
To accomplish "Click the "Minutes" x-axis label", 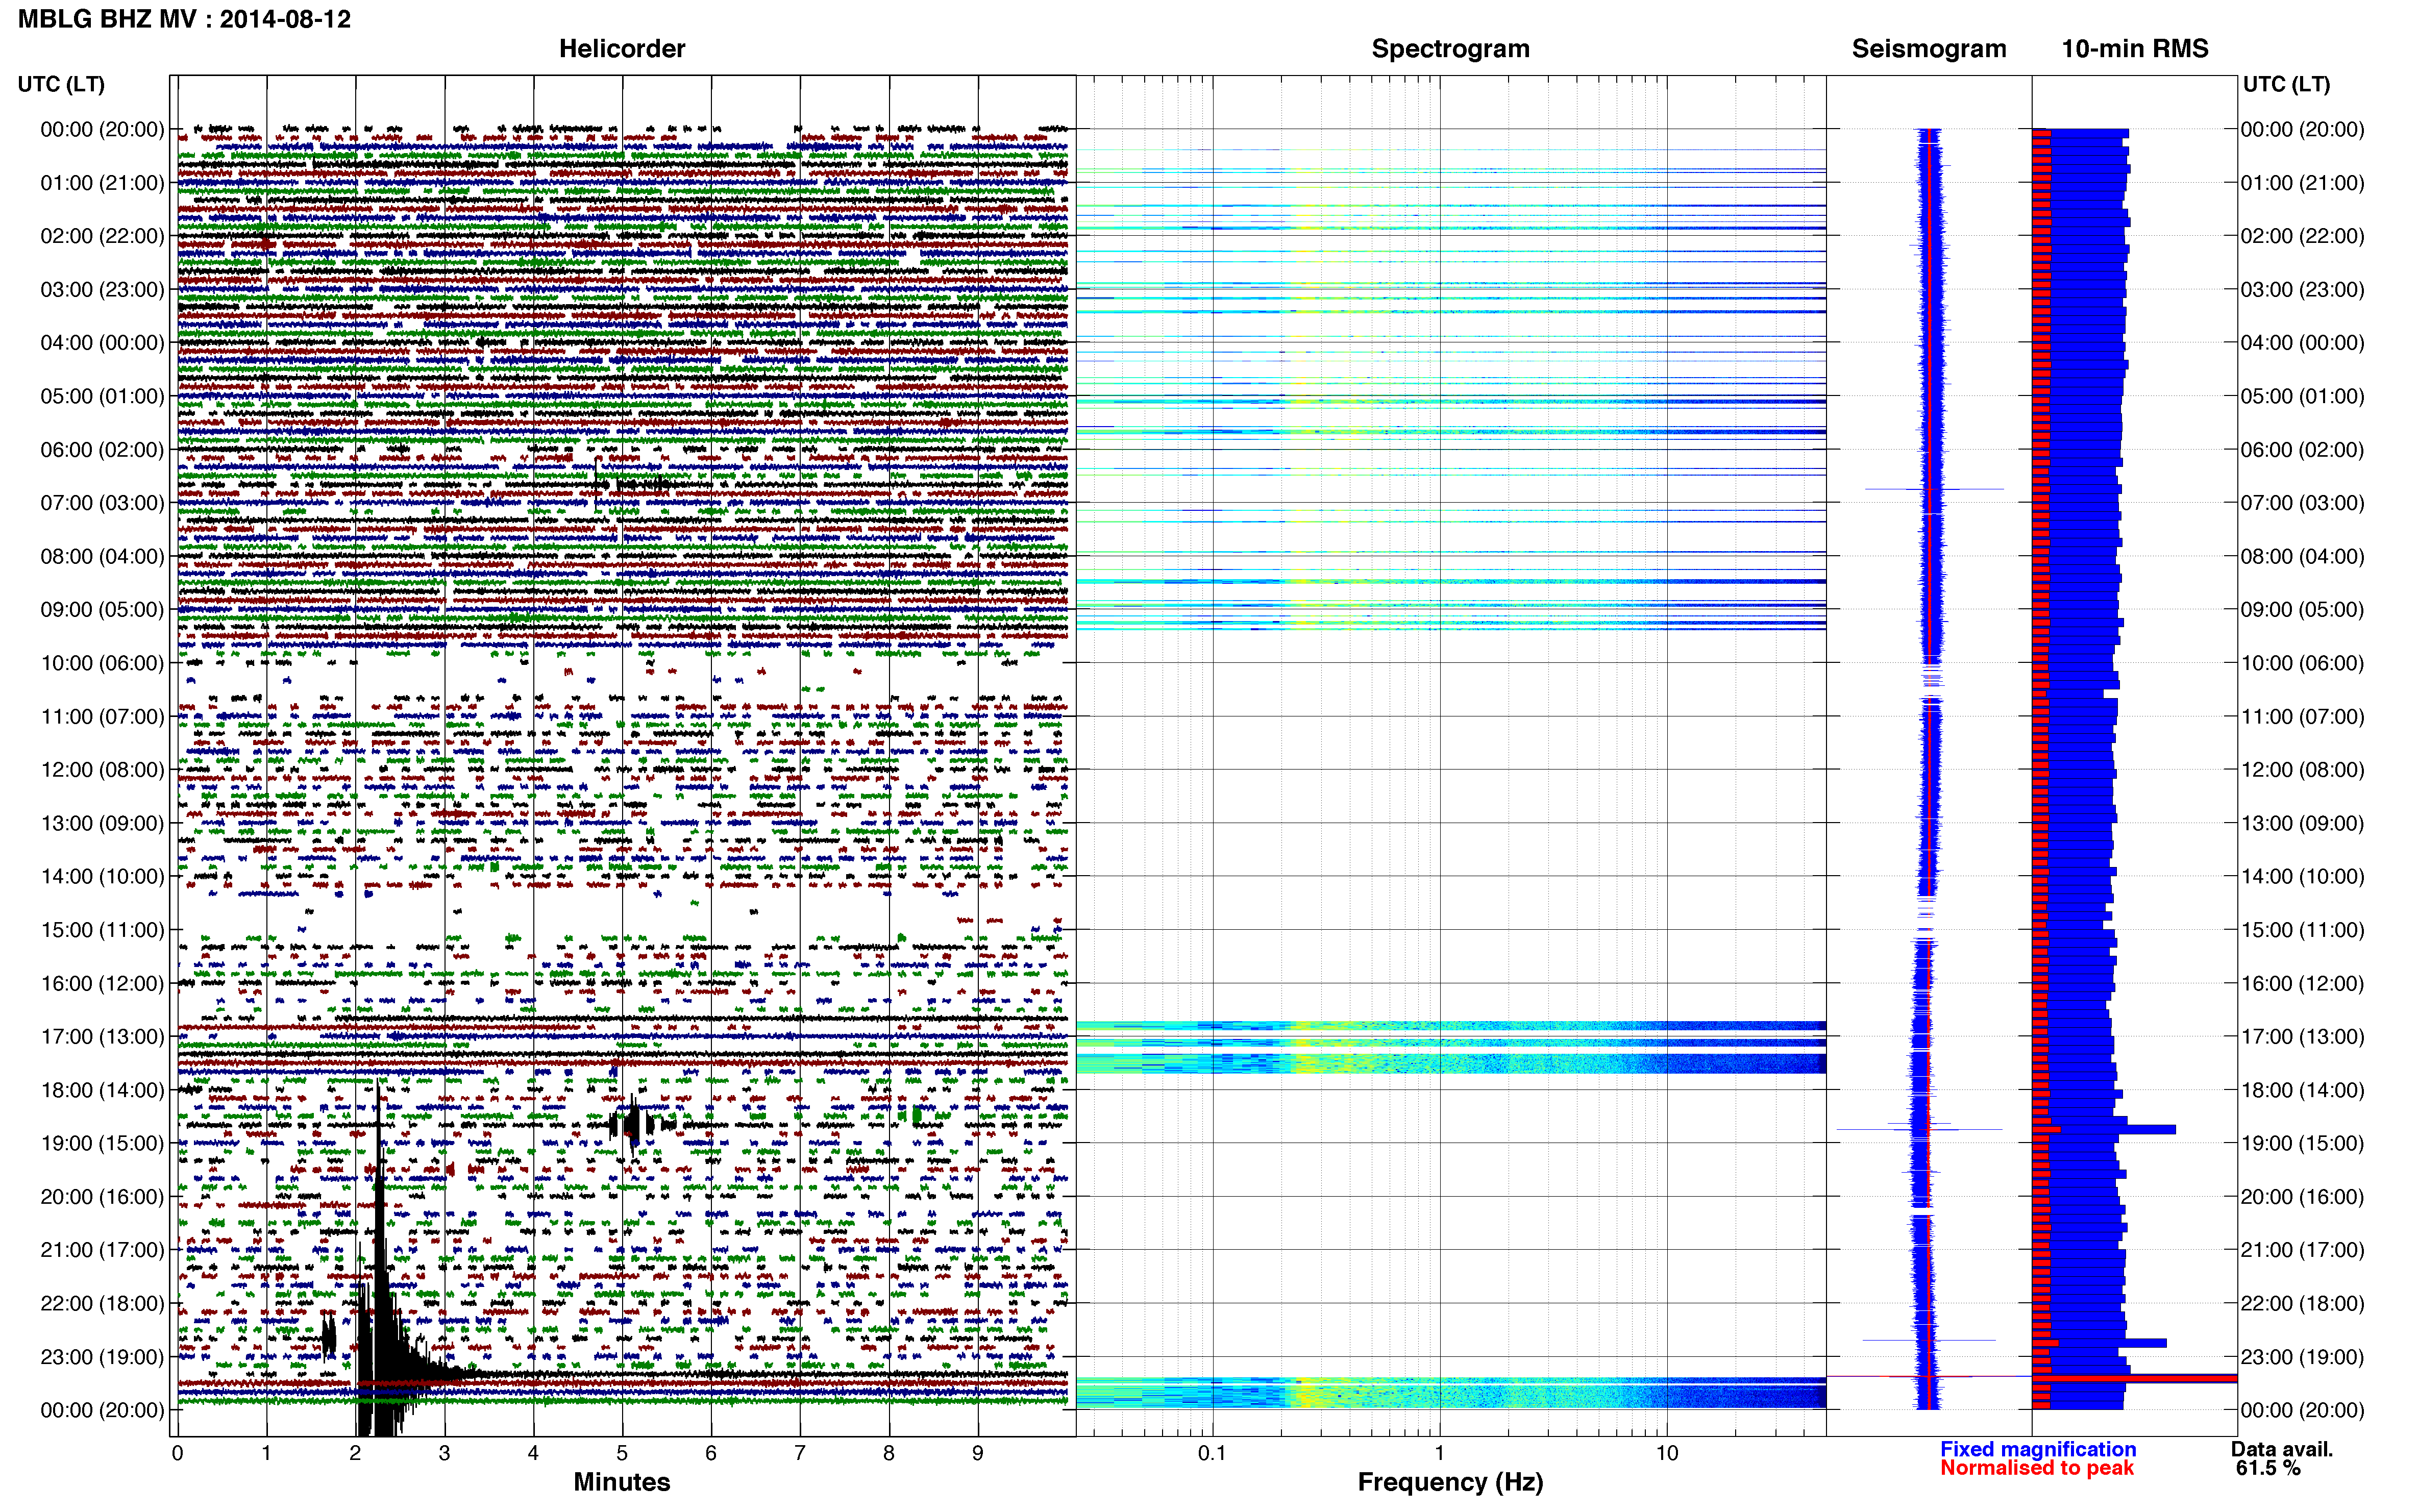I will [x=621, y=1482].
